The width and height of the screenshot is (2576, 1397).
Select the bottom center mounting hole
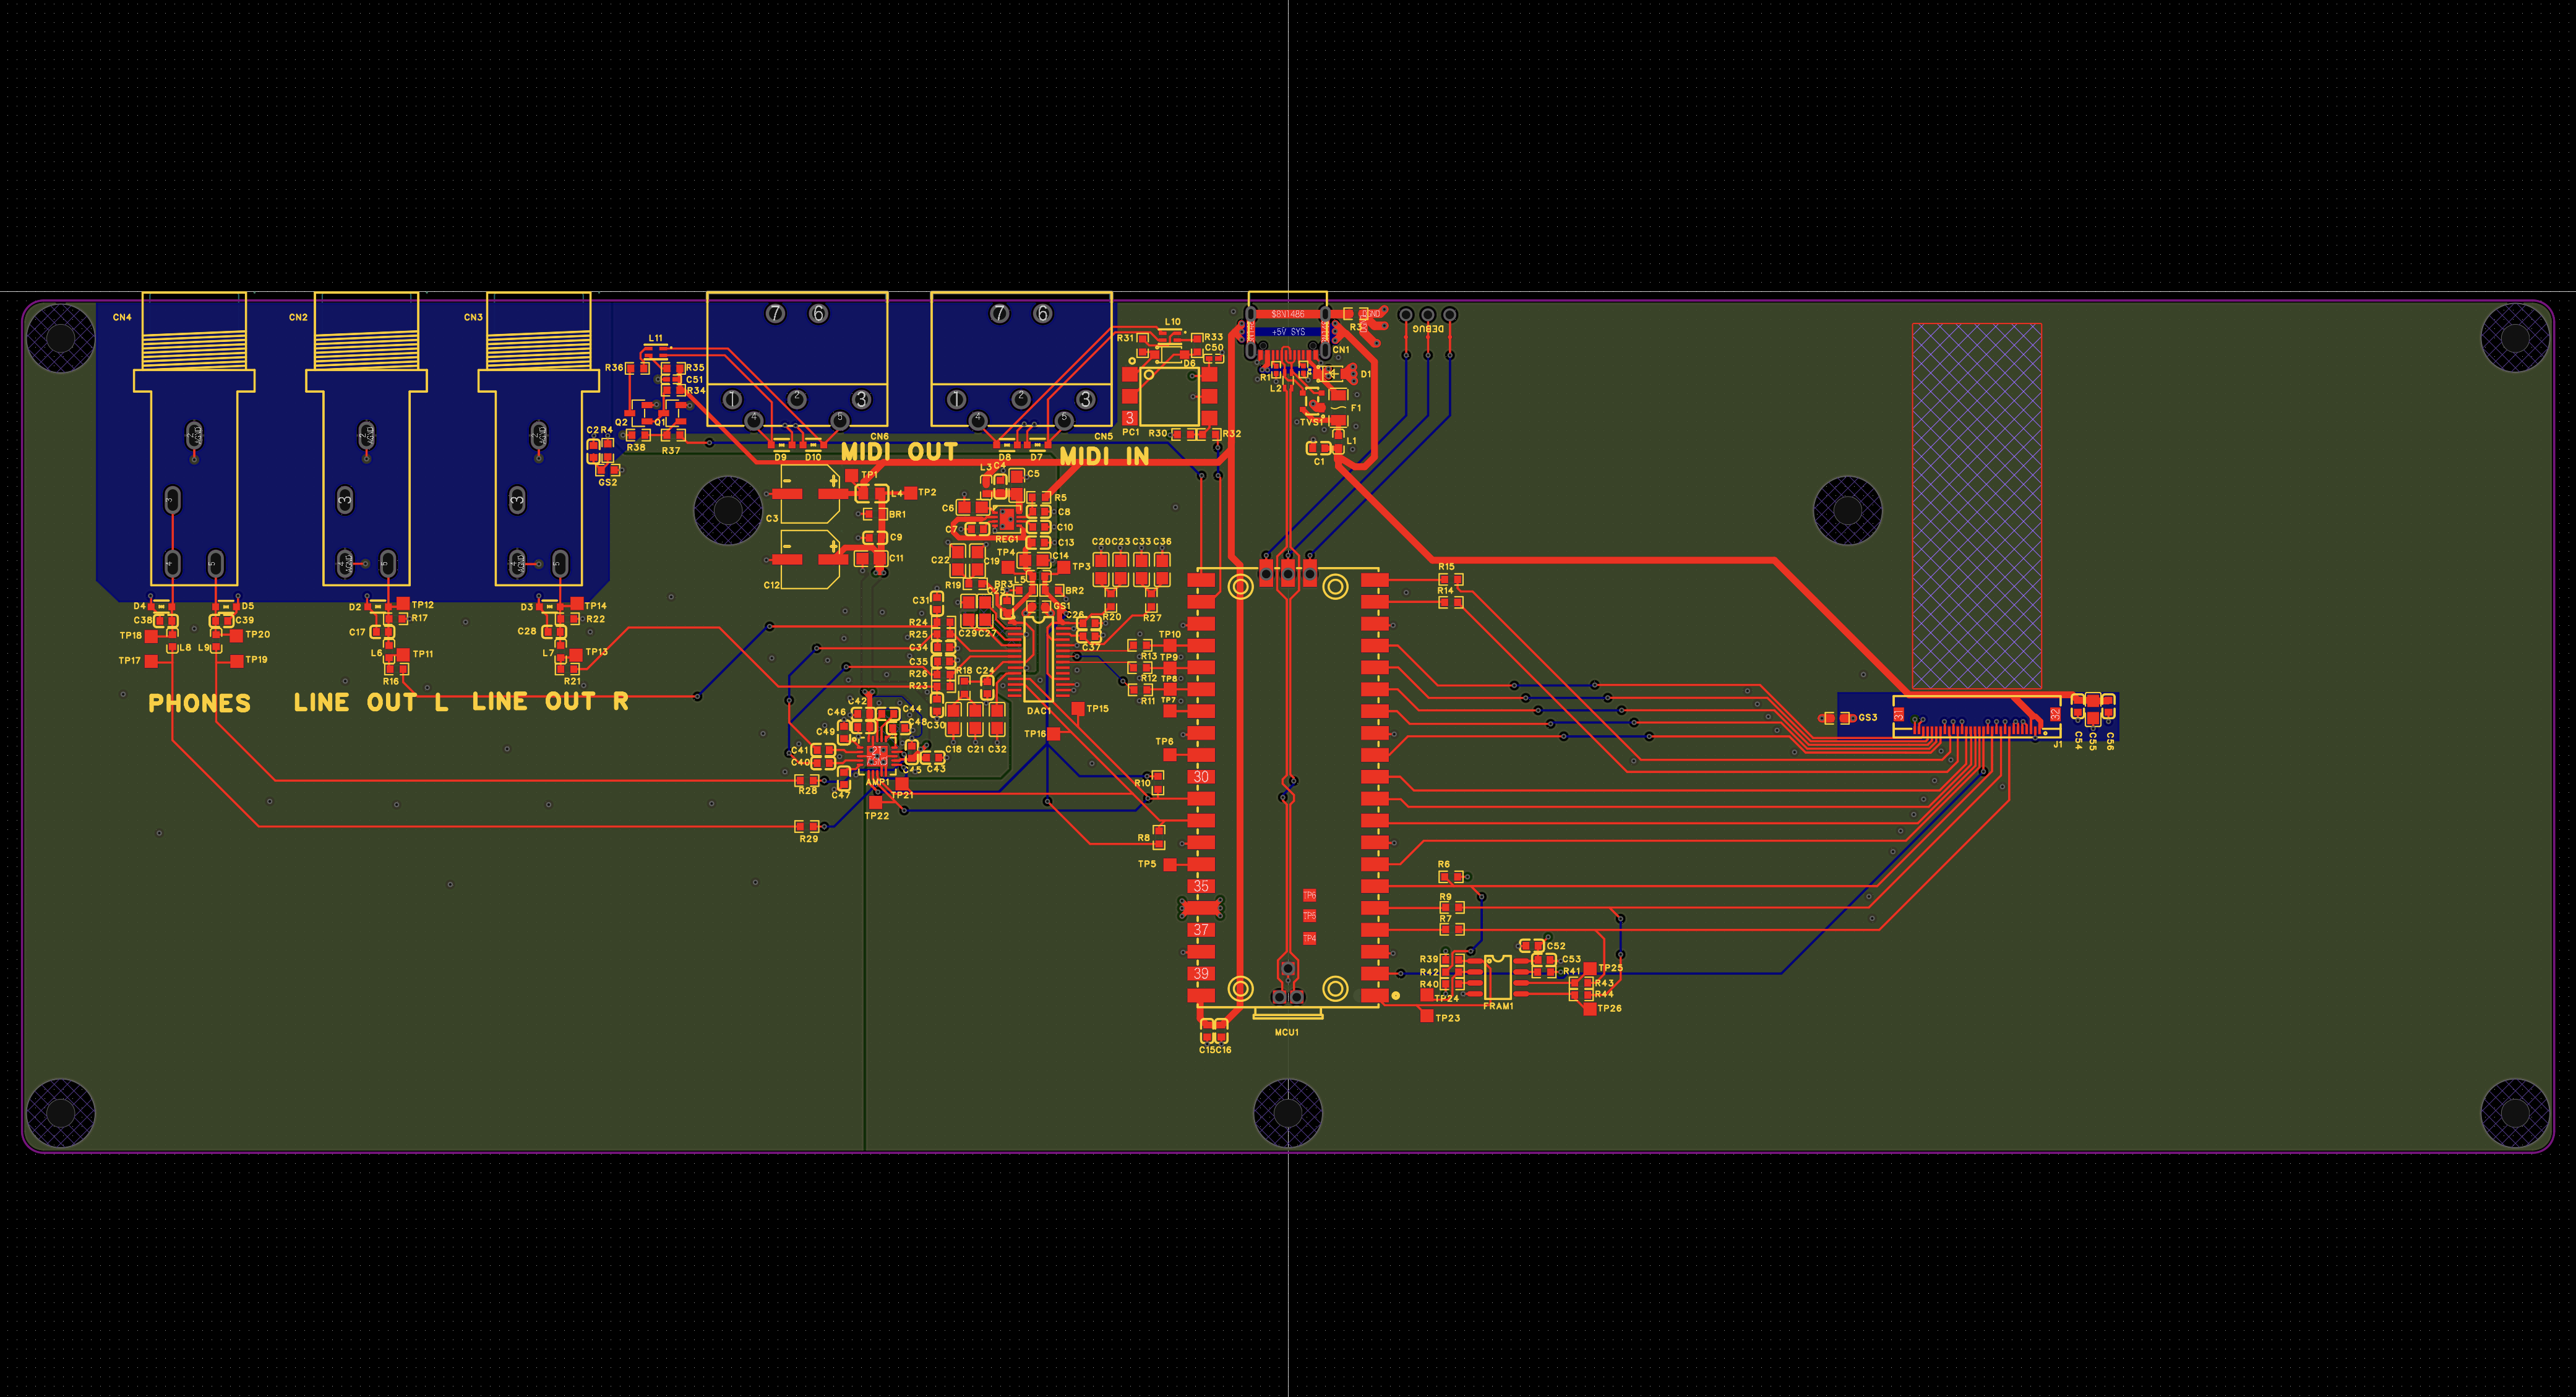1287,1112
